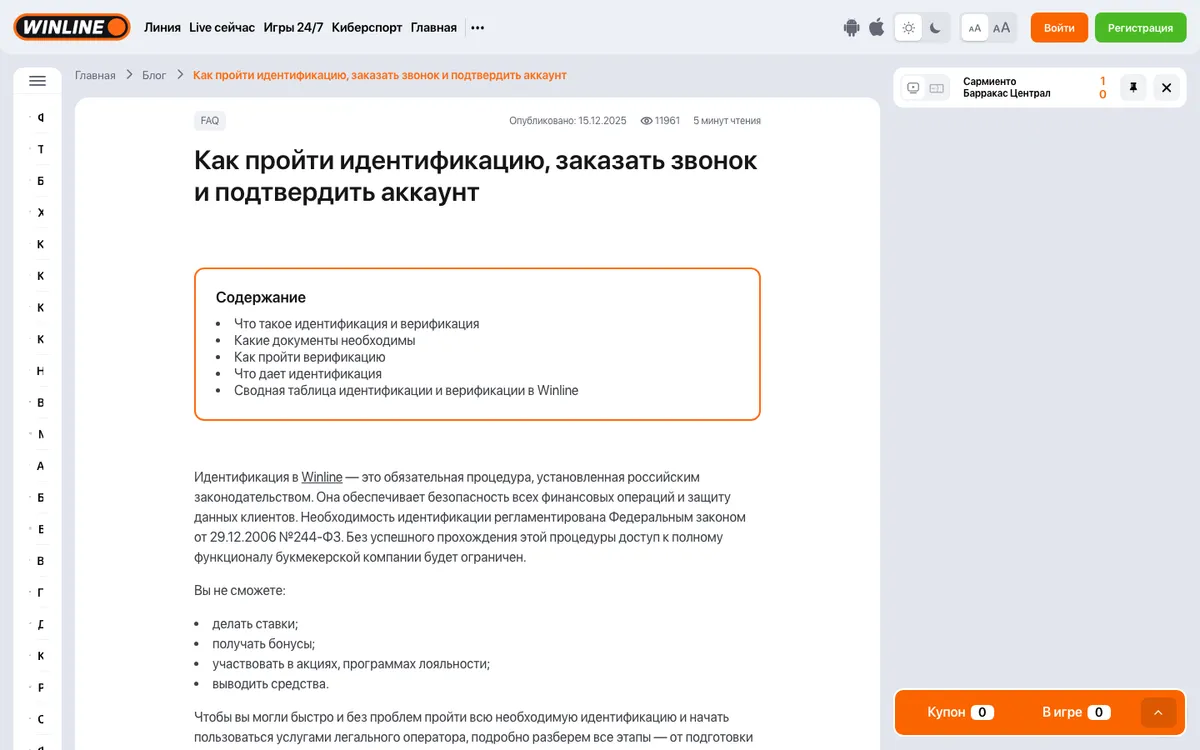This screenshot has height=750, width=1200.
Task: Go to Блог breadcrumb link
Action: [x=154, y=75]
